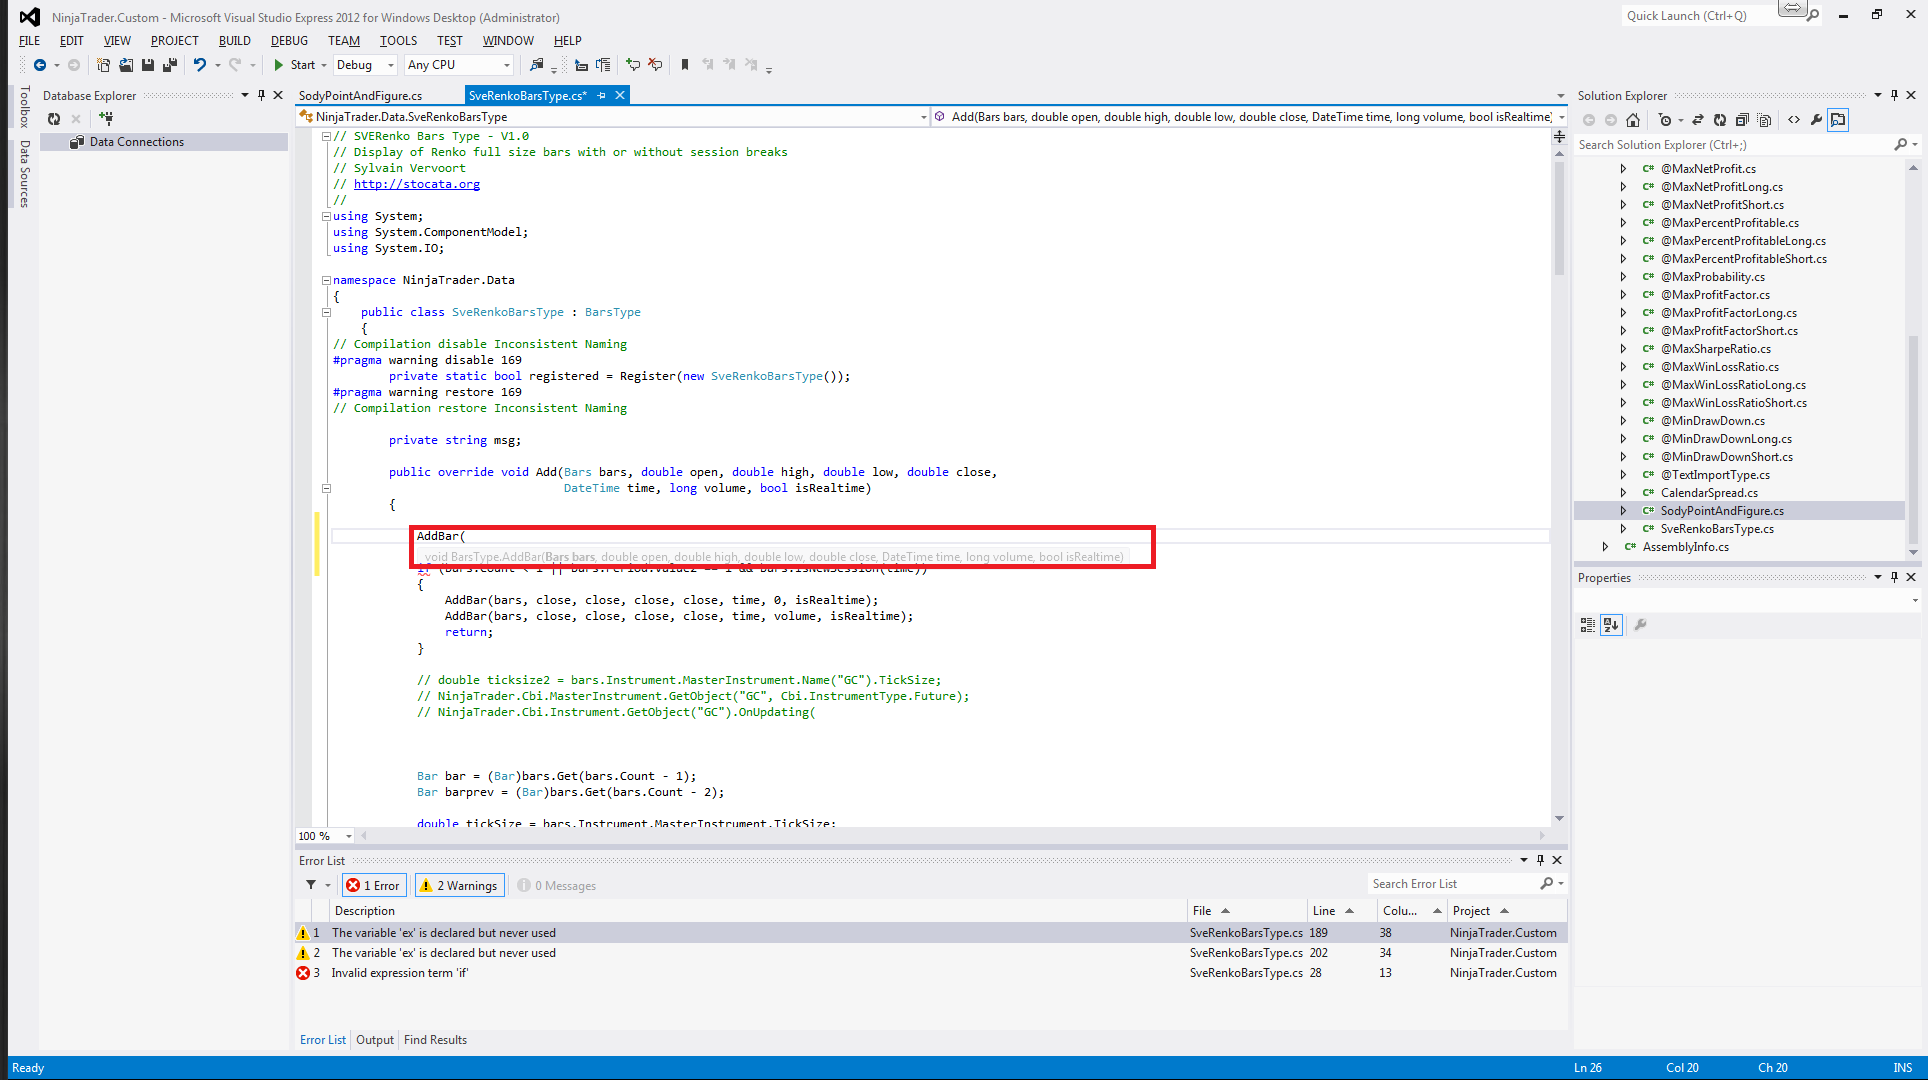The height and width of the screenshot is (1080, 1928).
Task: Open the FILE menu
Action: tap(29, 40)
